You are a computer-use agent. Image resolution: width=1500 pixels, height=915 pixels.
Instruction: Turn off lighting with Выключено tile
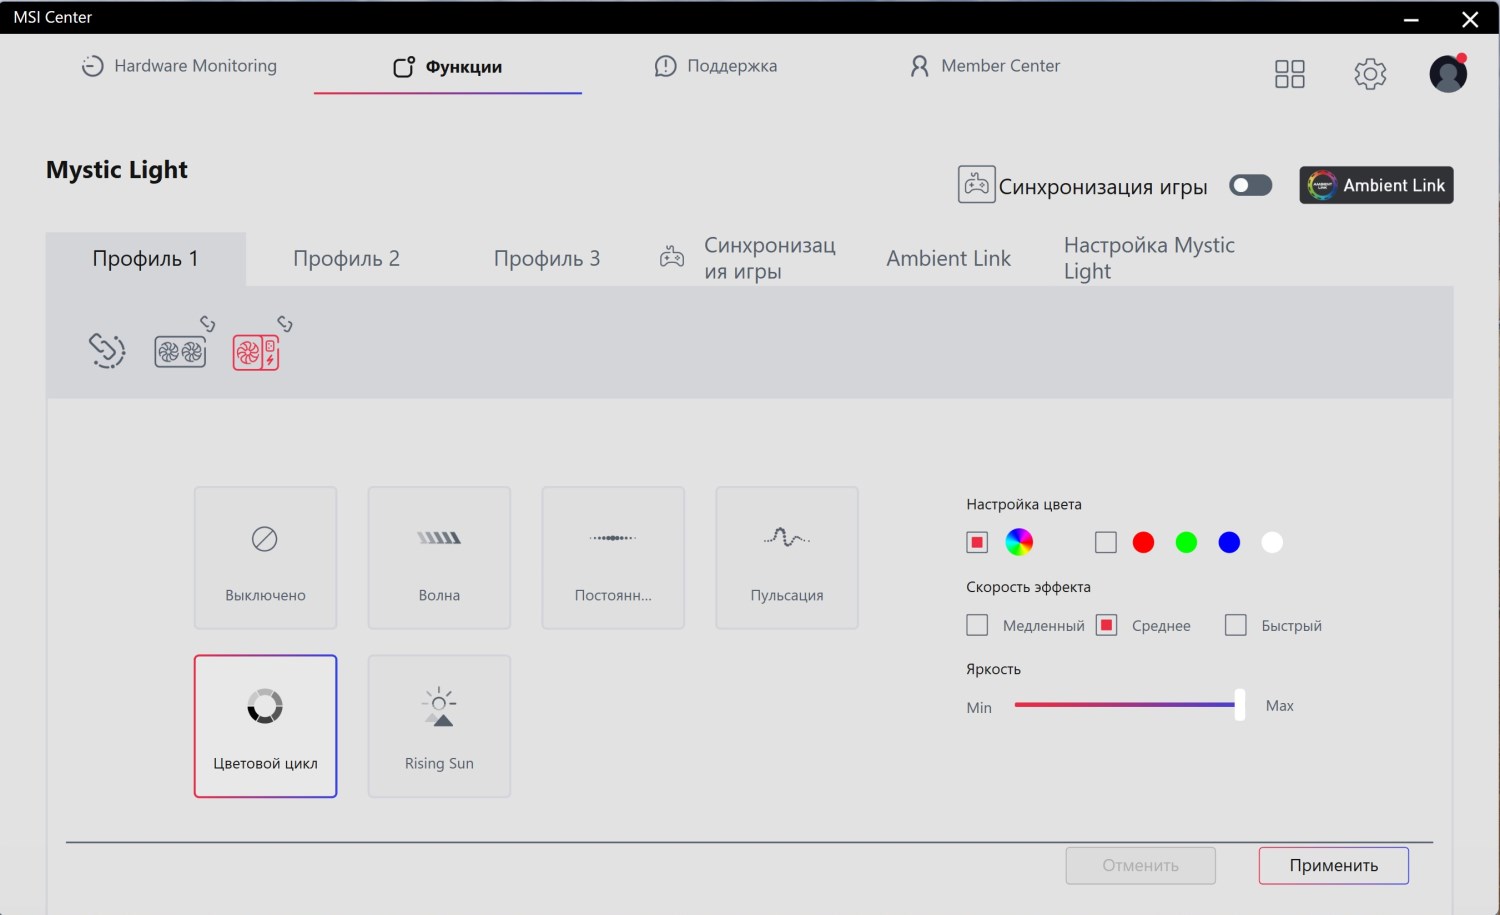click(x=265, y=558)
